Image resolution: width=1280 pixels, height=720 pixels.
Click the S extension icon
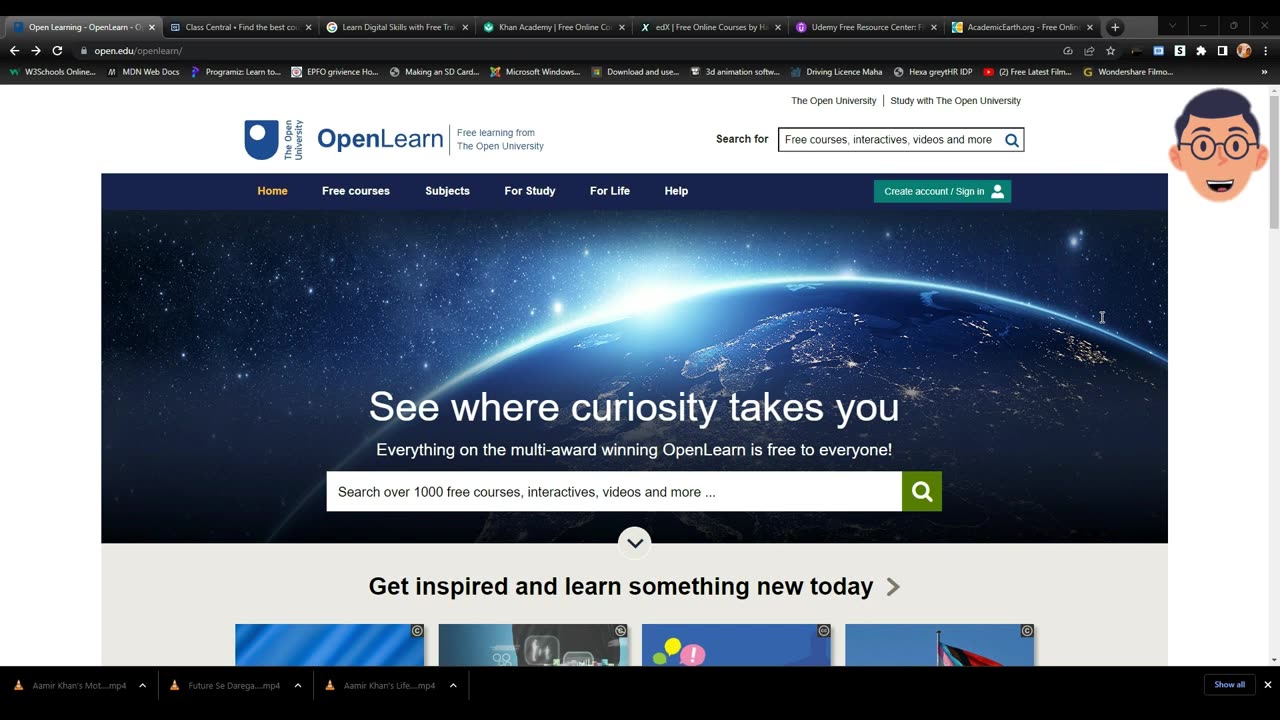pos(1180,51)
